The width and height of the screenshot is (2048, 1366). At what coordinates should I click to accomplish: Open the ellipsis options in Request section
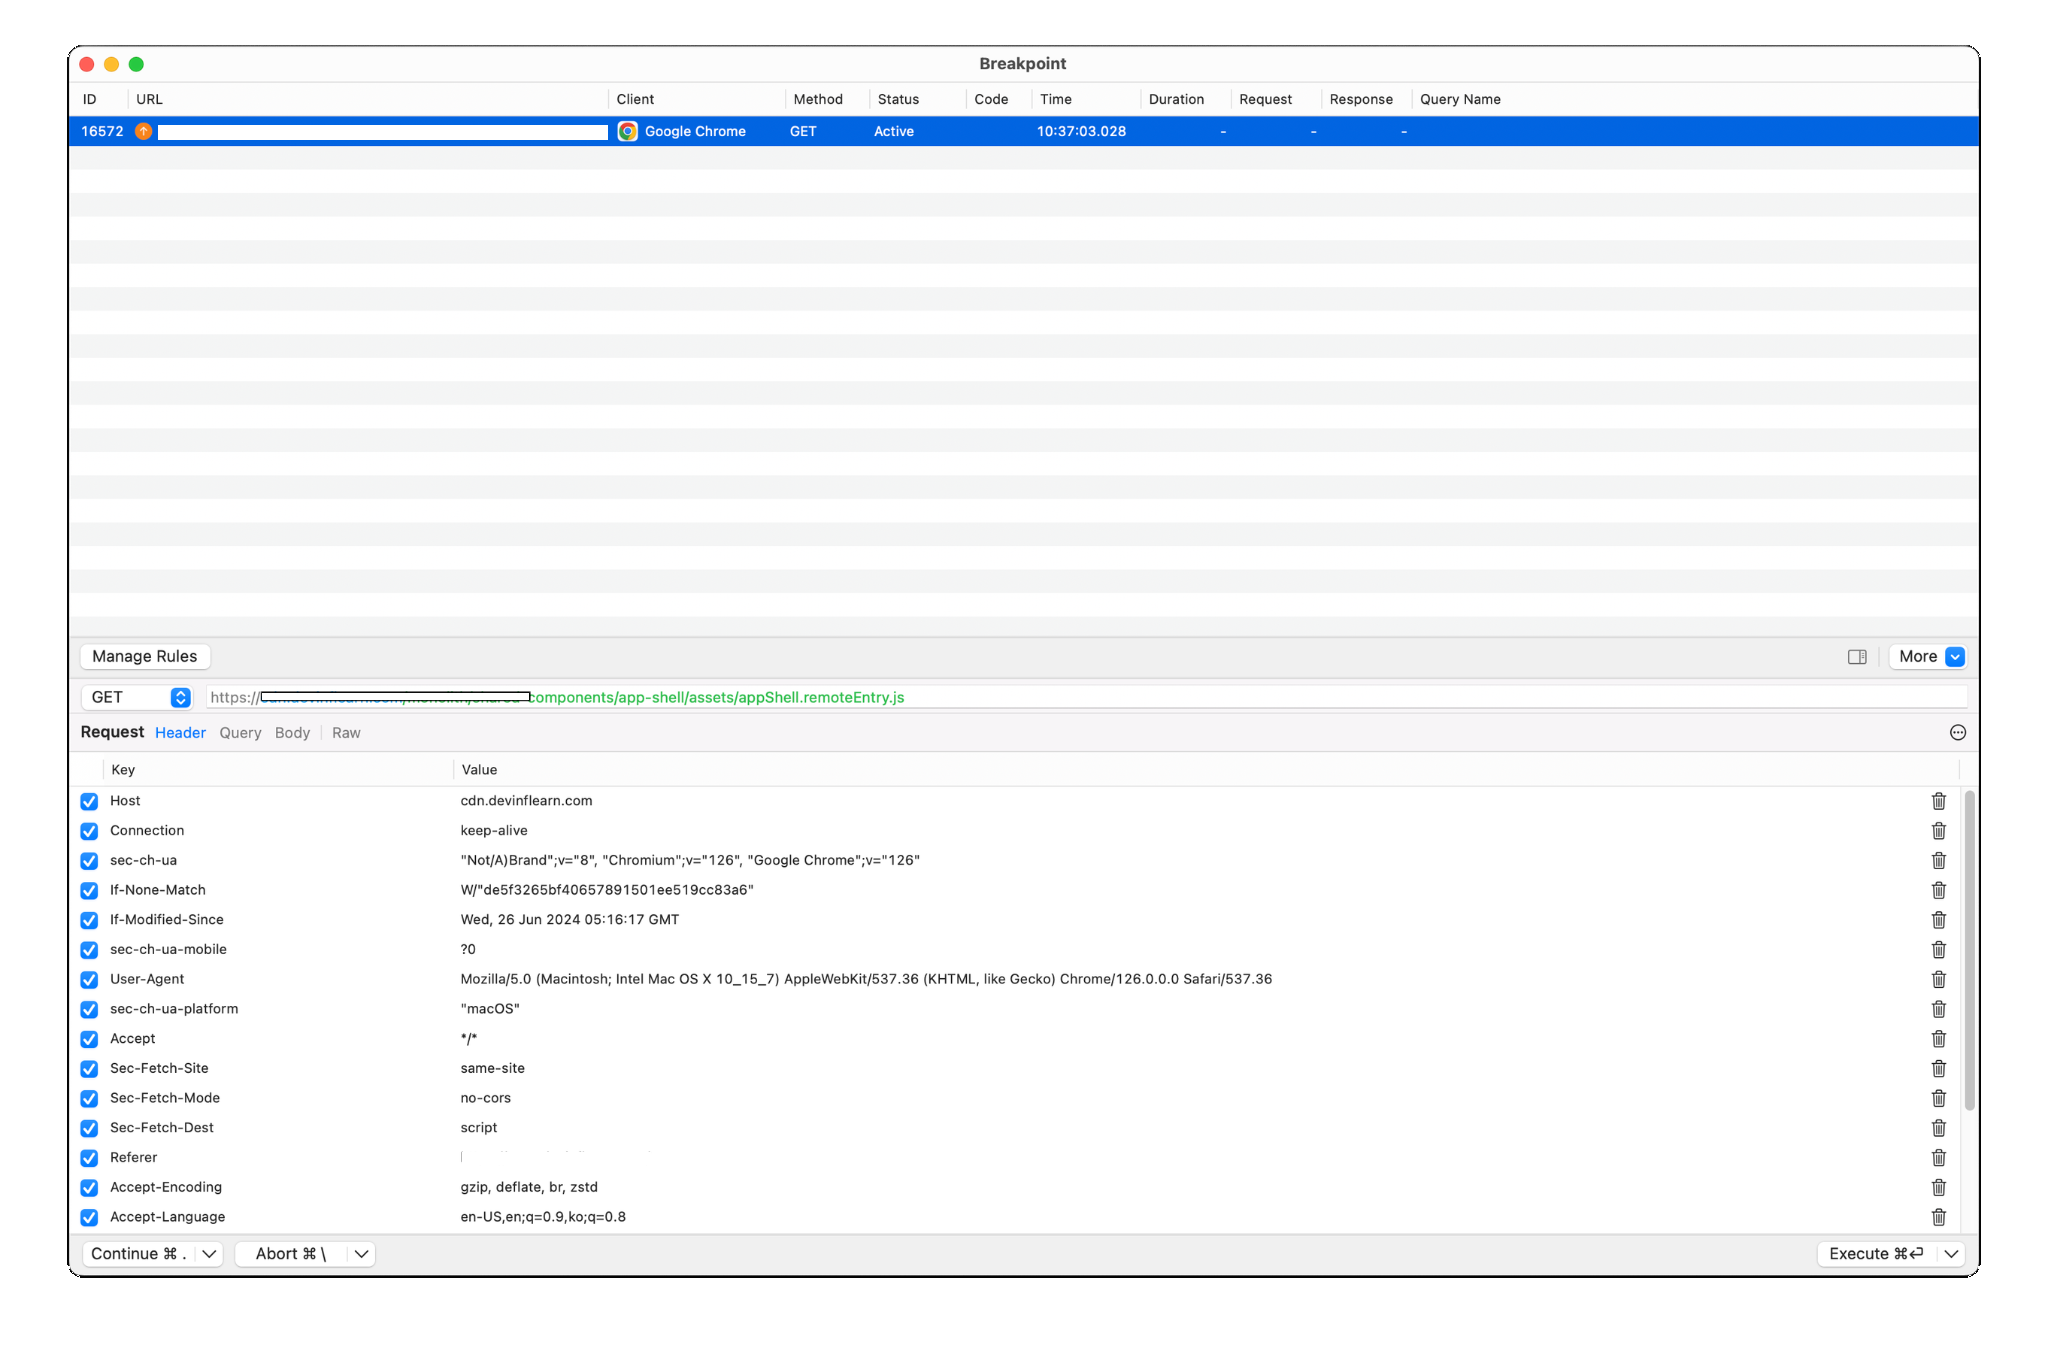pyautogui.click(x=1957, y=733)
